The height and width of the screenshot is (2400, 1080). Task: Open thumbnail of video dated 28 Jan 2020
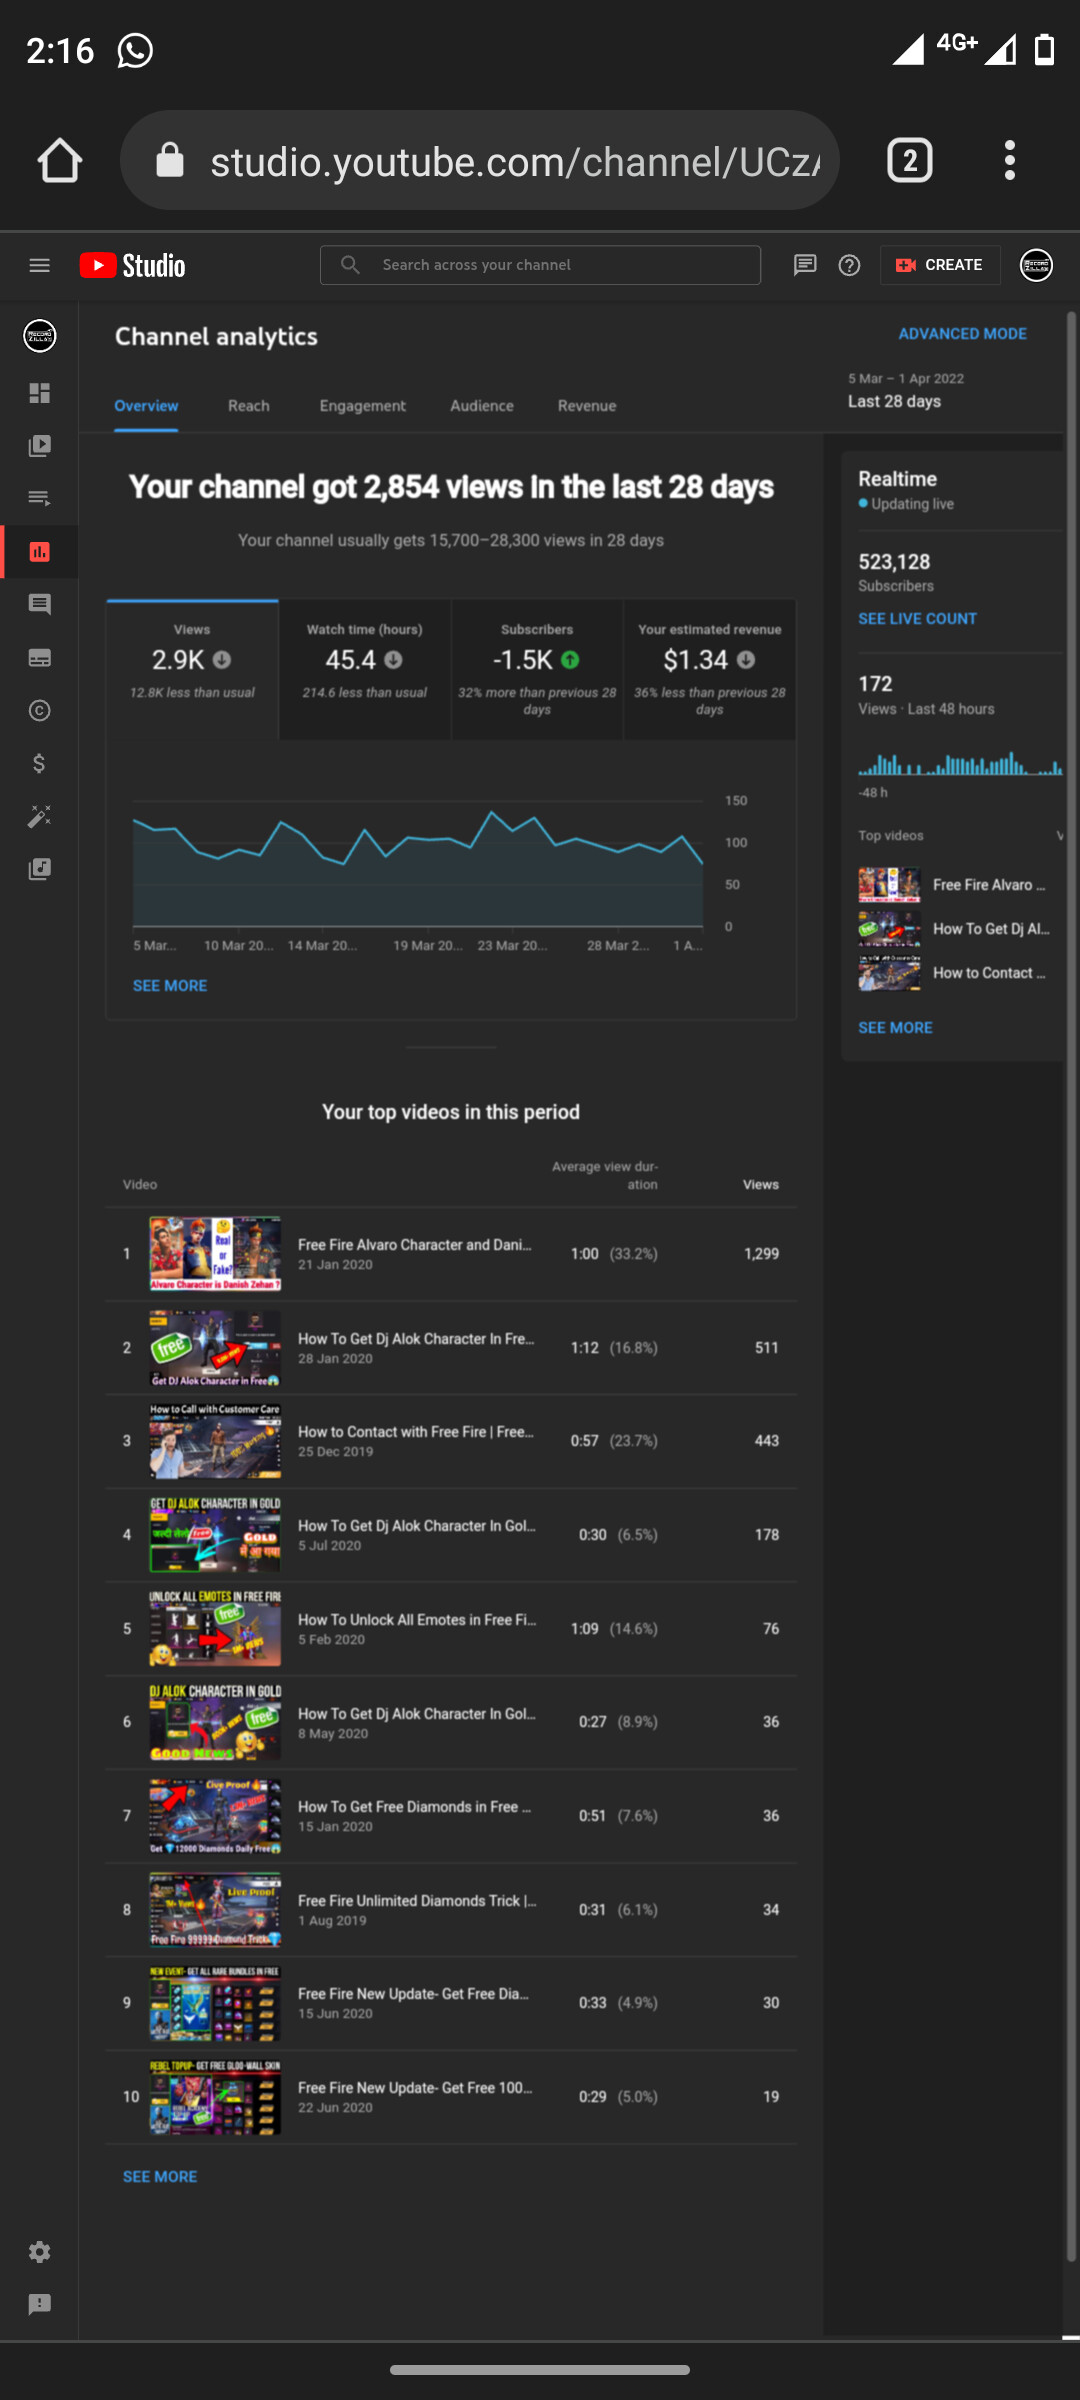[215, 1348]
